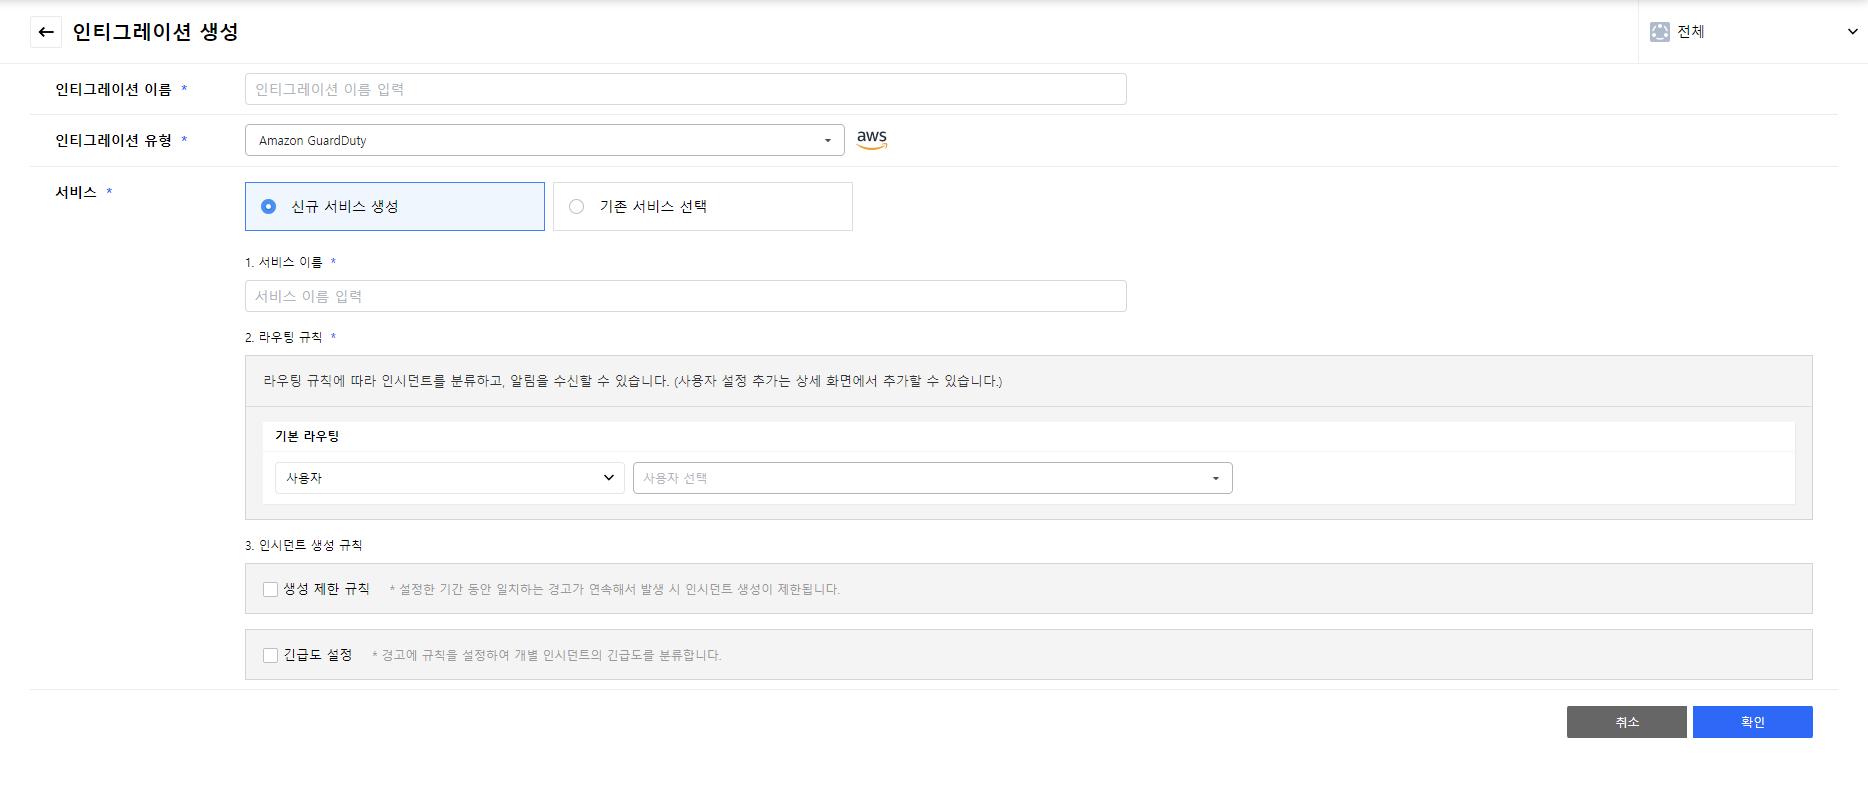1868x811 pixels.
Task: Click the 기본 라우팅 section header
Action: coord(307,436)
